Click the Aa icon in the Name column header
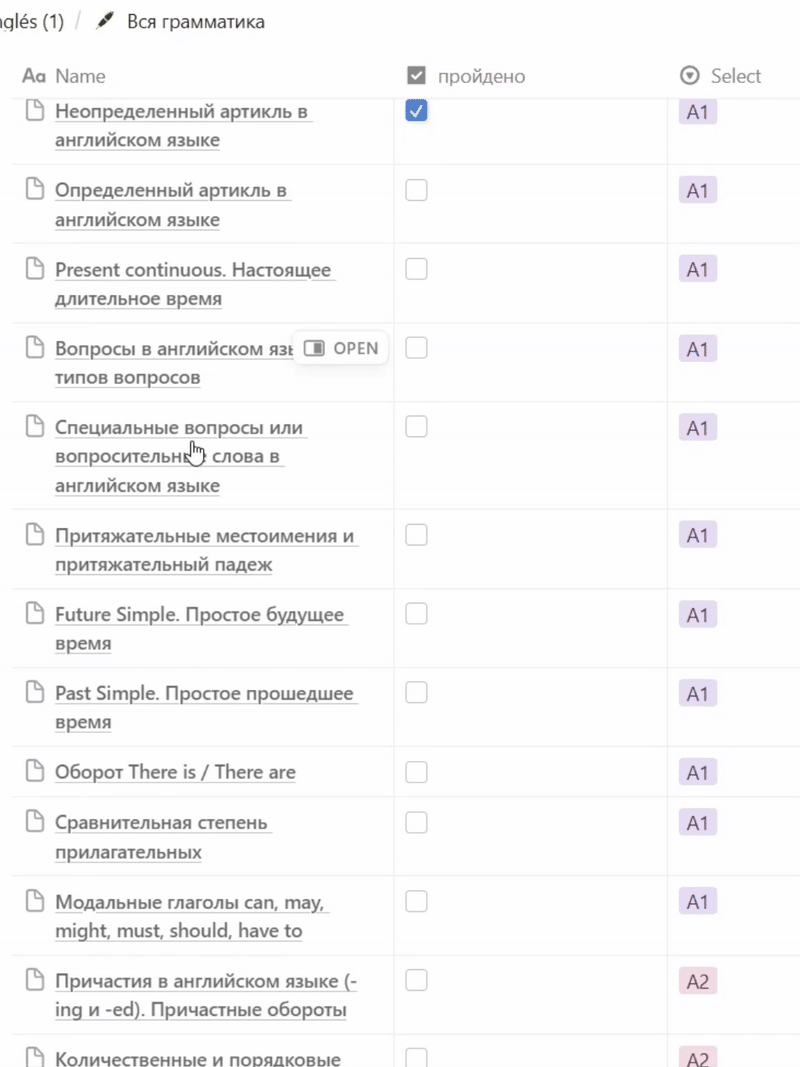The height and width of the screenshot is (1067, 800). 33,75
